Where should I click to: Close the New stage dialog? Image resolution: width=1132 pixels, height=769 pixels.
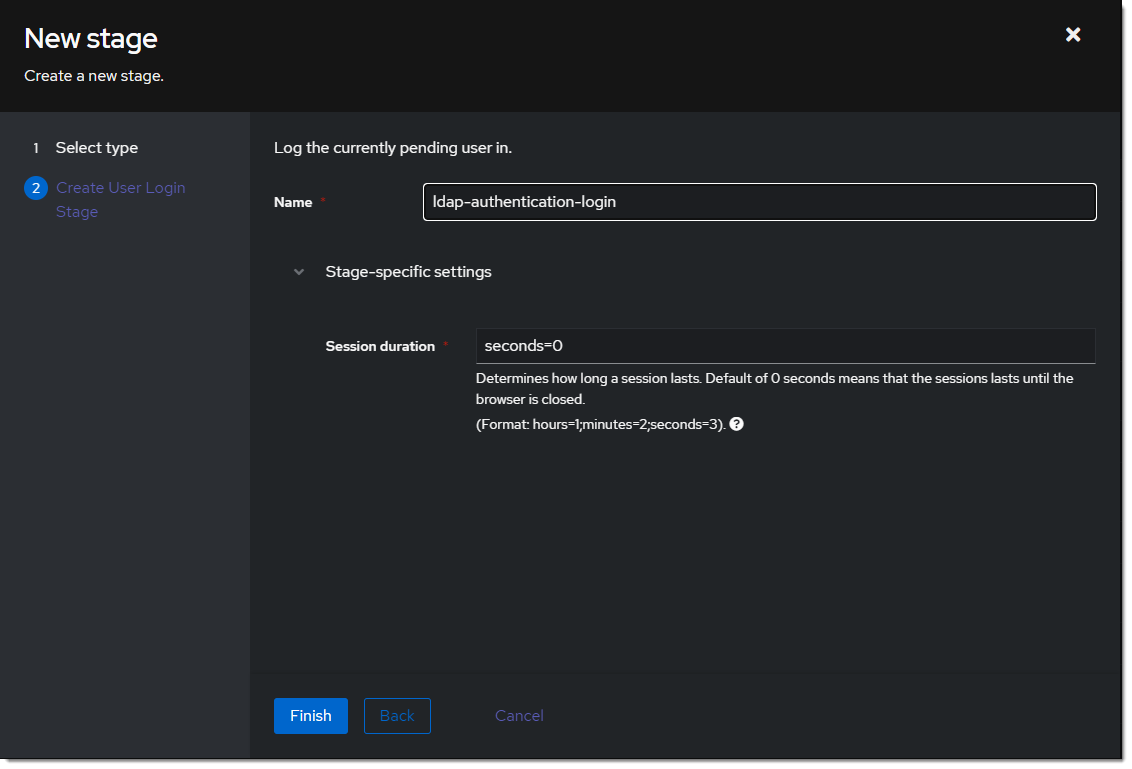pyautogui.click(x=1072, y=35)
